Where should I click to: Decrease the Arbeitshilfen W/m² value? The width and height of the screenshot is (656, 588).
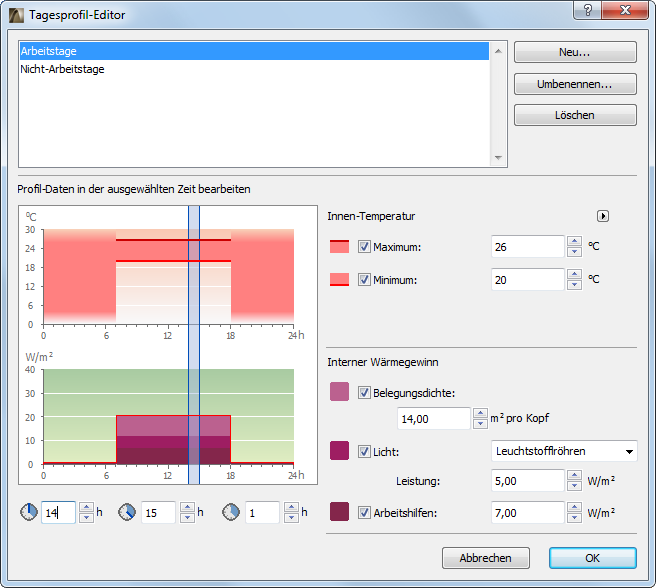pyautogui.click(x=574, y=518)
